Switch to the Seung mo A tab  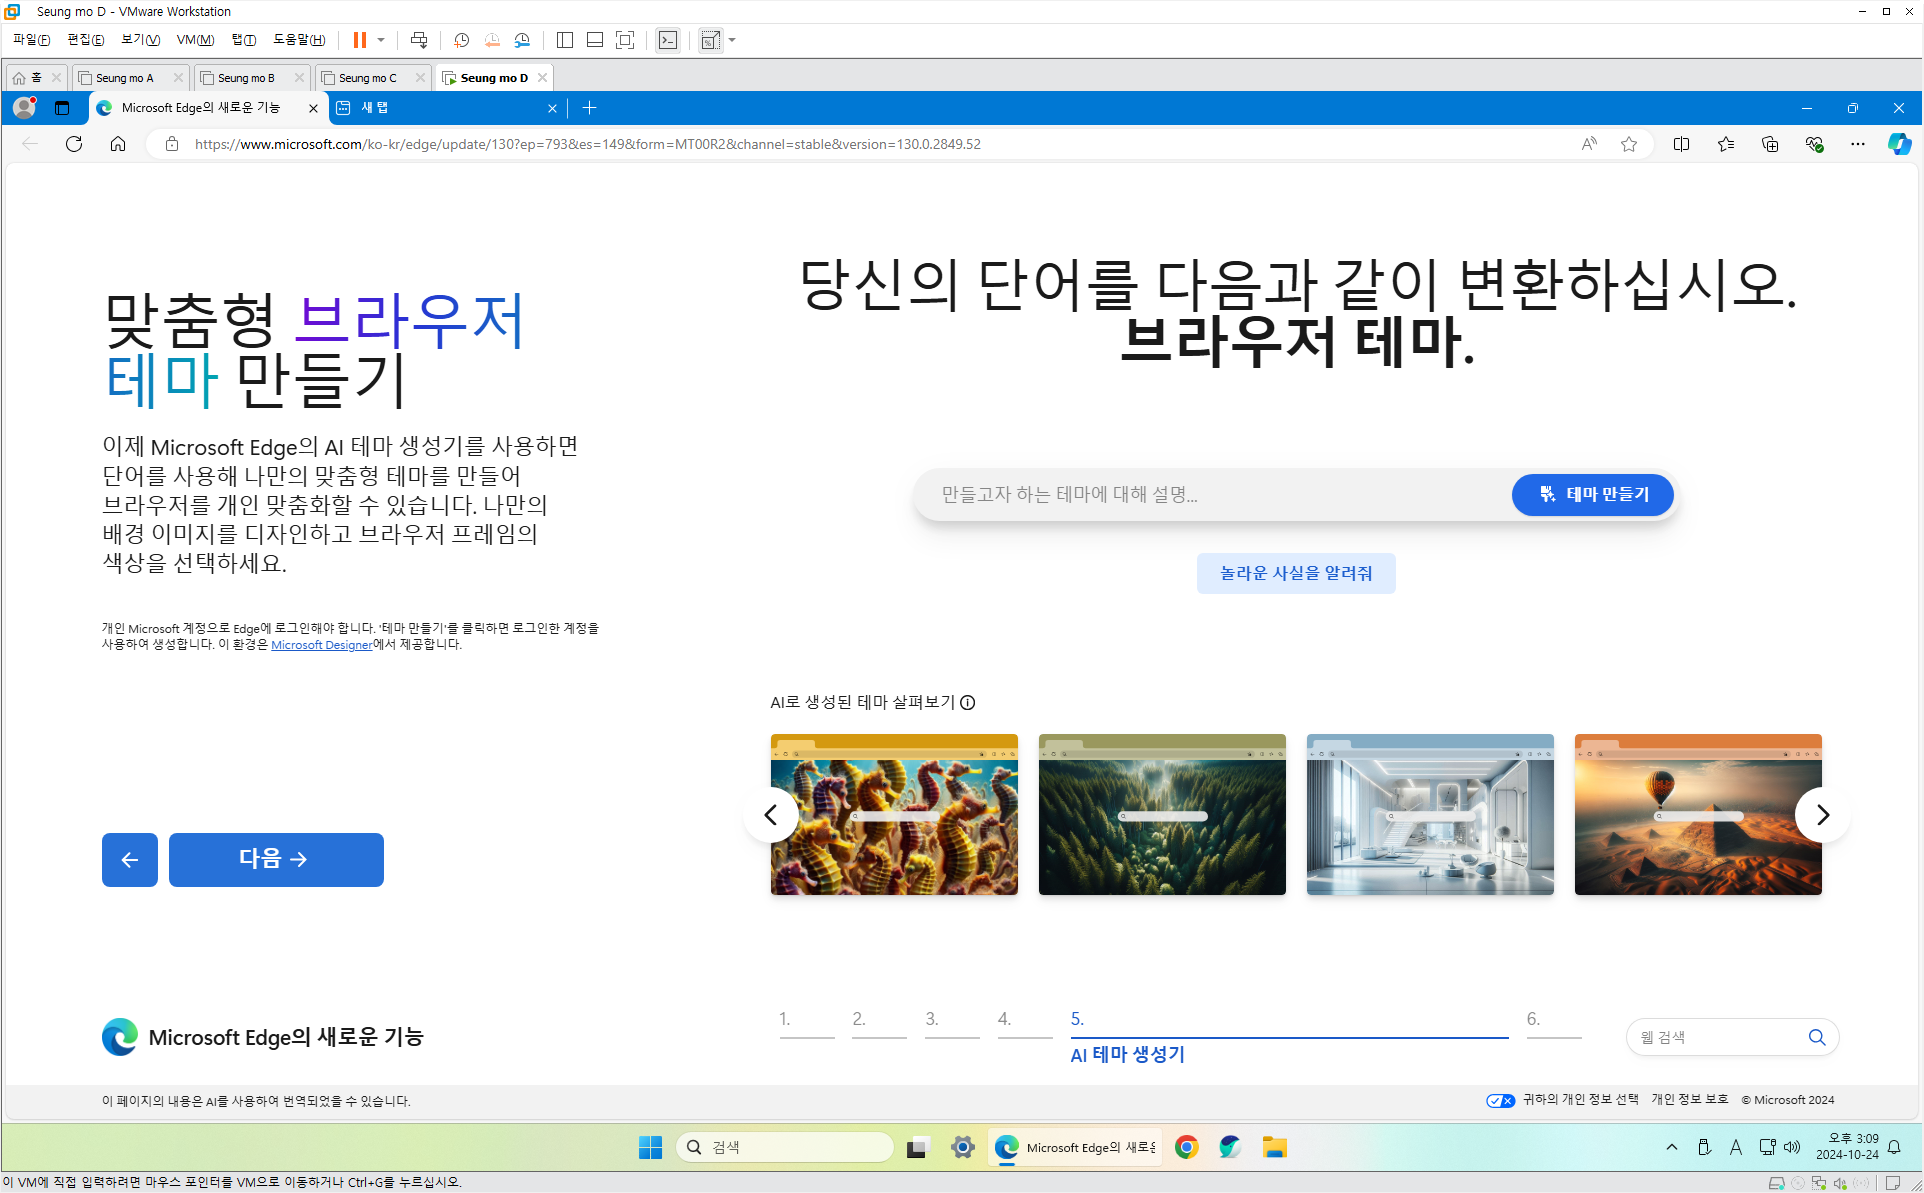click(124, 78)
